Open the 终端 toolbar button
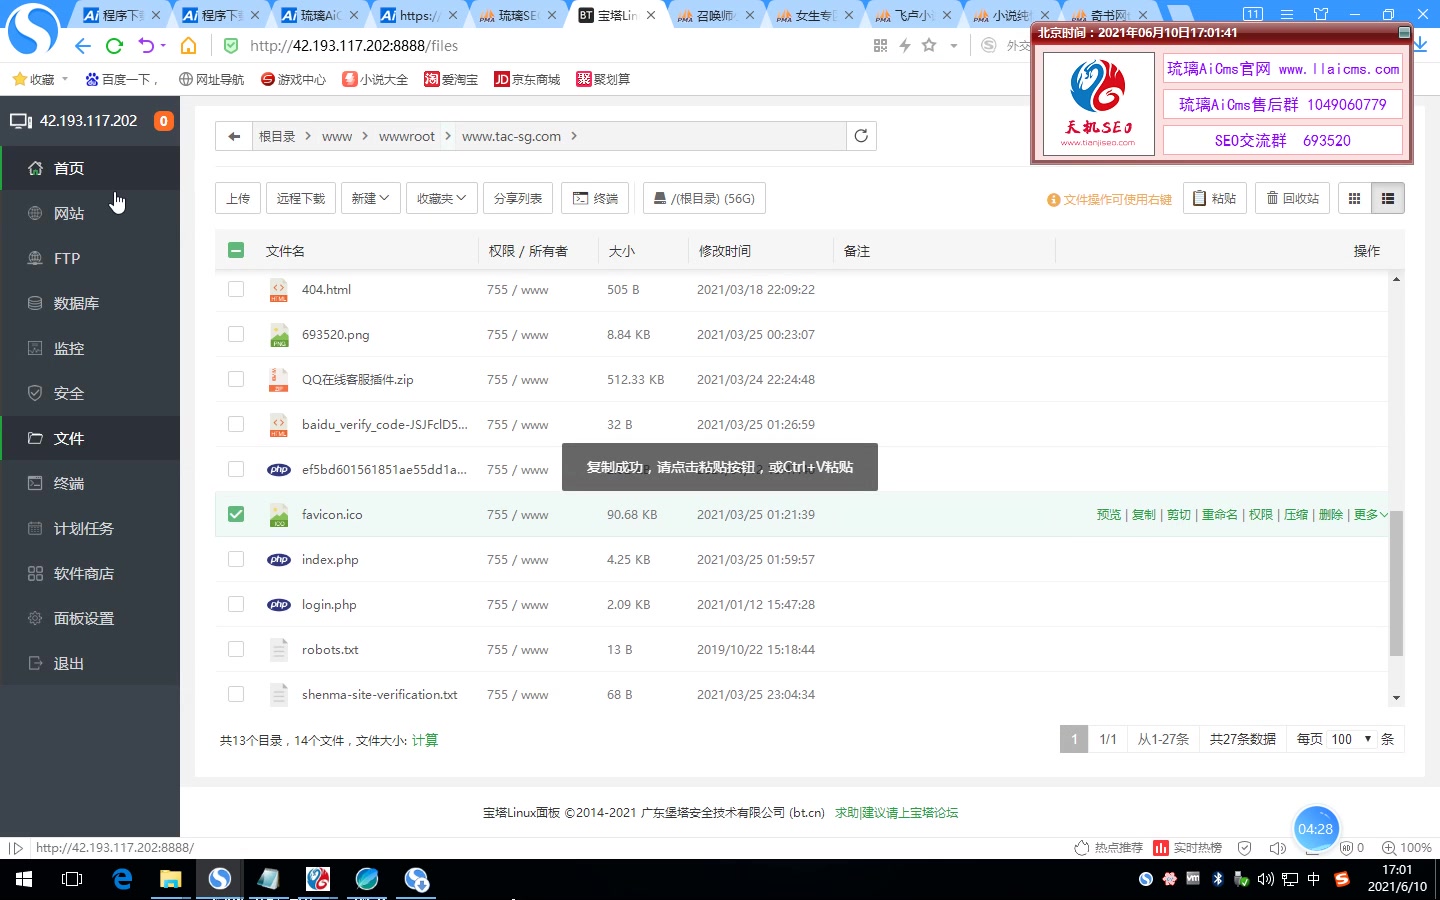The image size is (1440, 900). click(x=595, y=198)
